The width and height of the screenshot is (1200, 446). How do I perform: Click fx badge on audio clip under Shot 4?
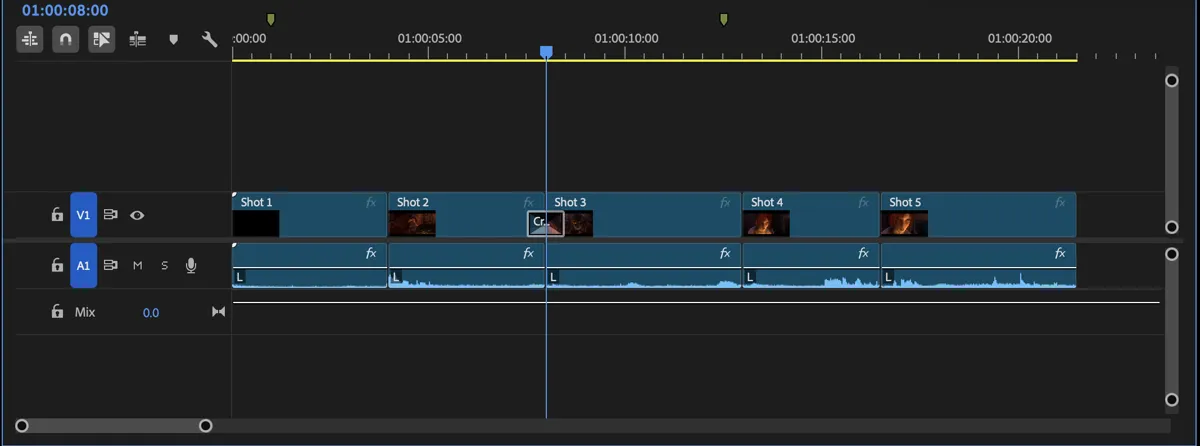coord(863,253)
